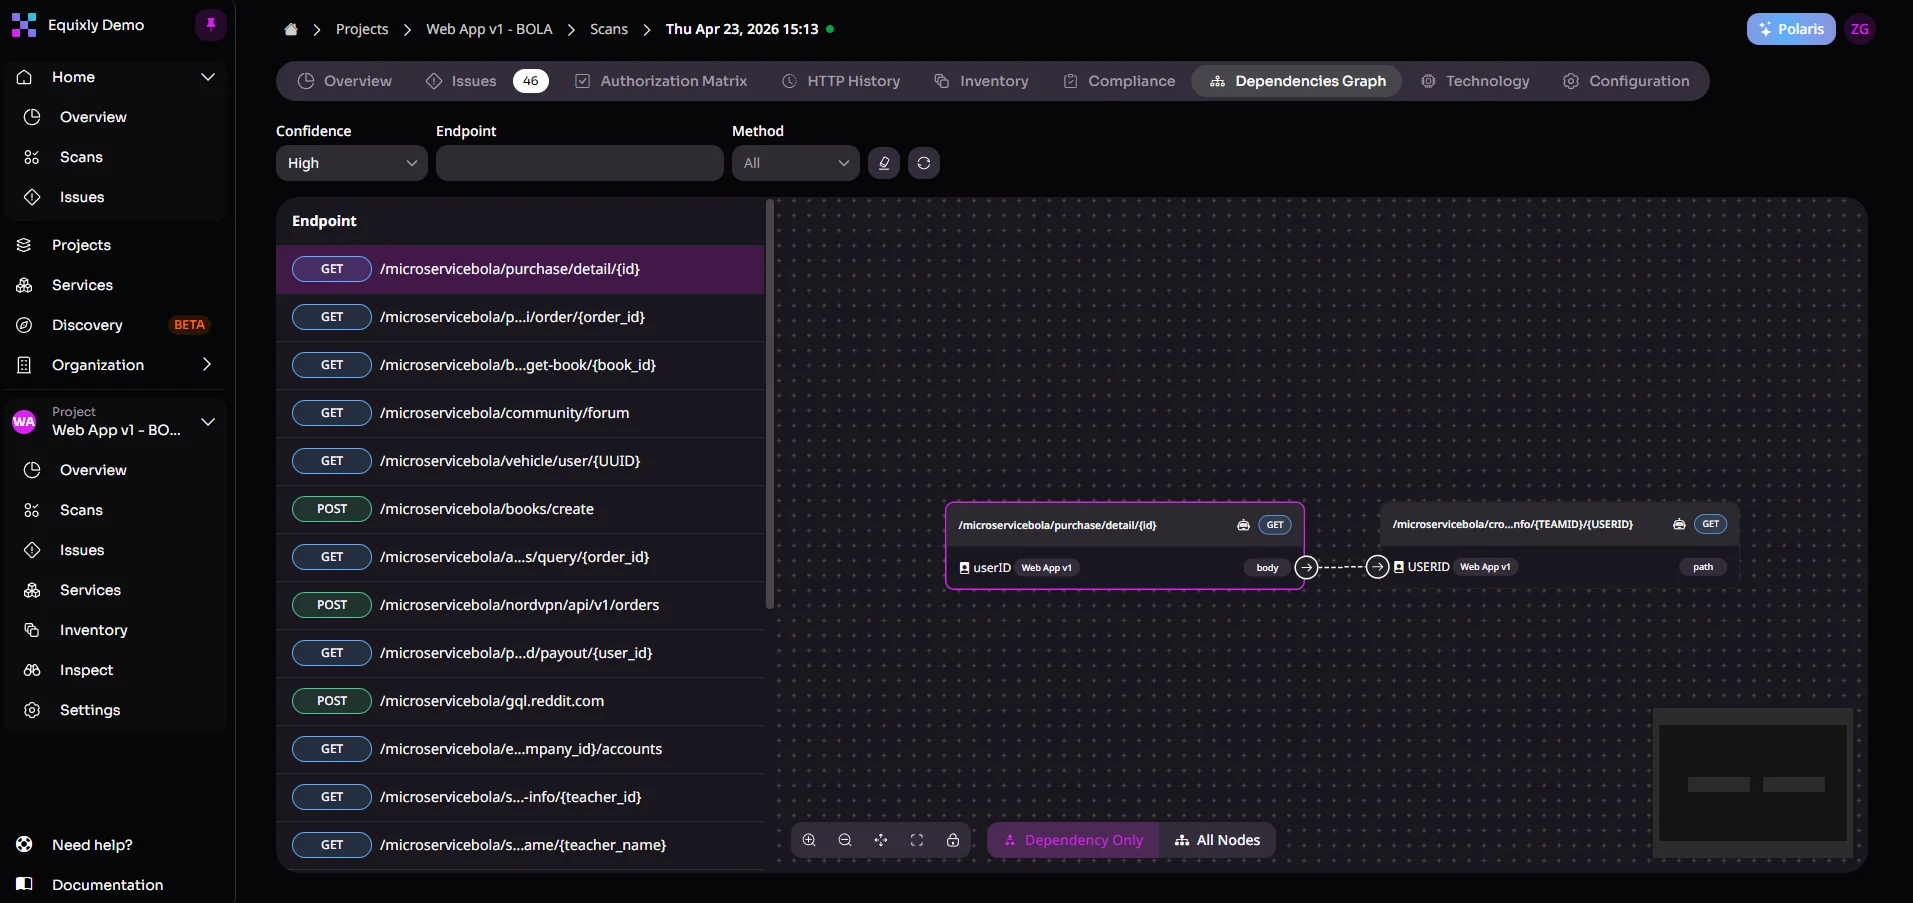Select endpoint ending in payout/{user_id}
Screen dimensions: 1913x903
click(x=520, y=653)
